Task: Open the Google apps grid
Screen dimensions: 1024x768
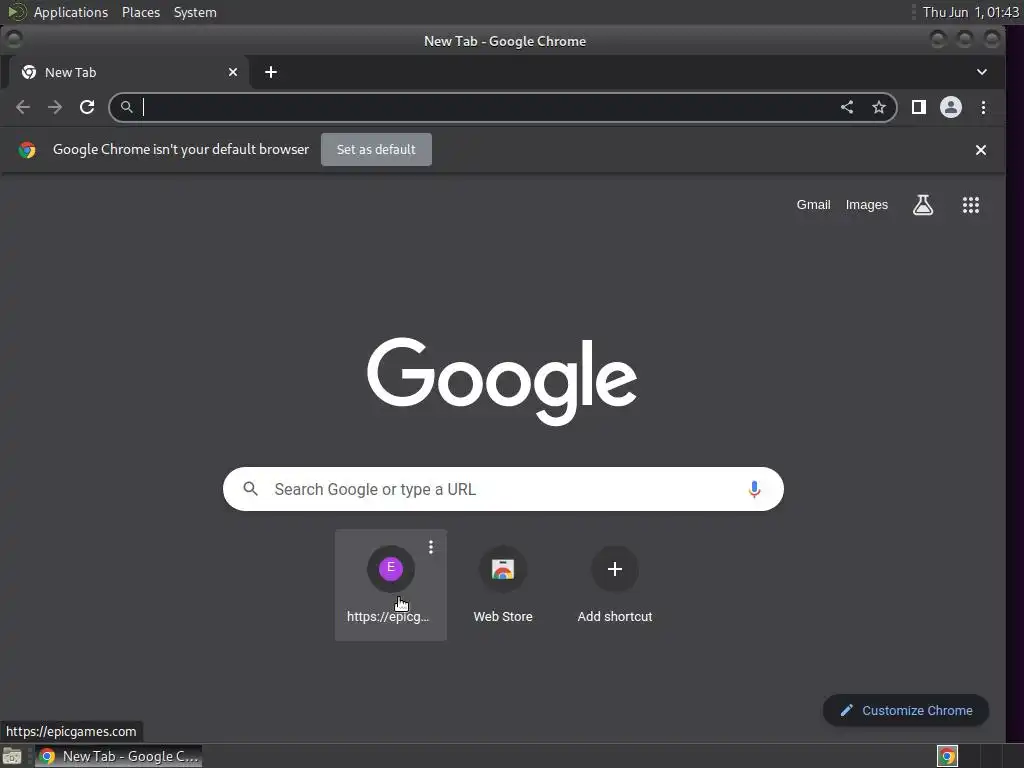Action: pos(971,205)
